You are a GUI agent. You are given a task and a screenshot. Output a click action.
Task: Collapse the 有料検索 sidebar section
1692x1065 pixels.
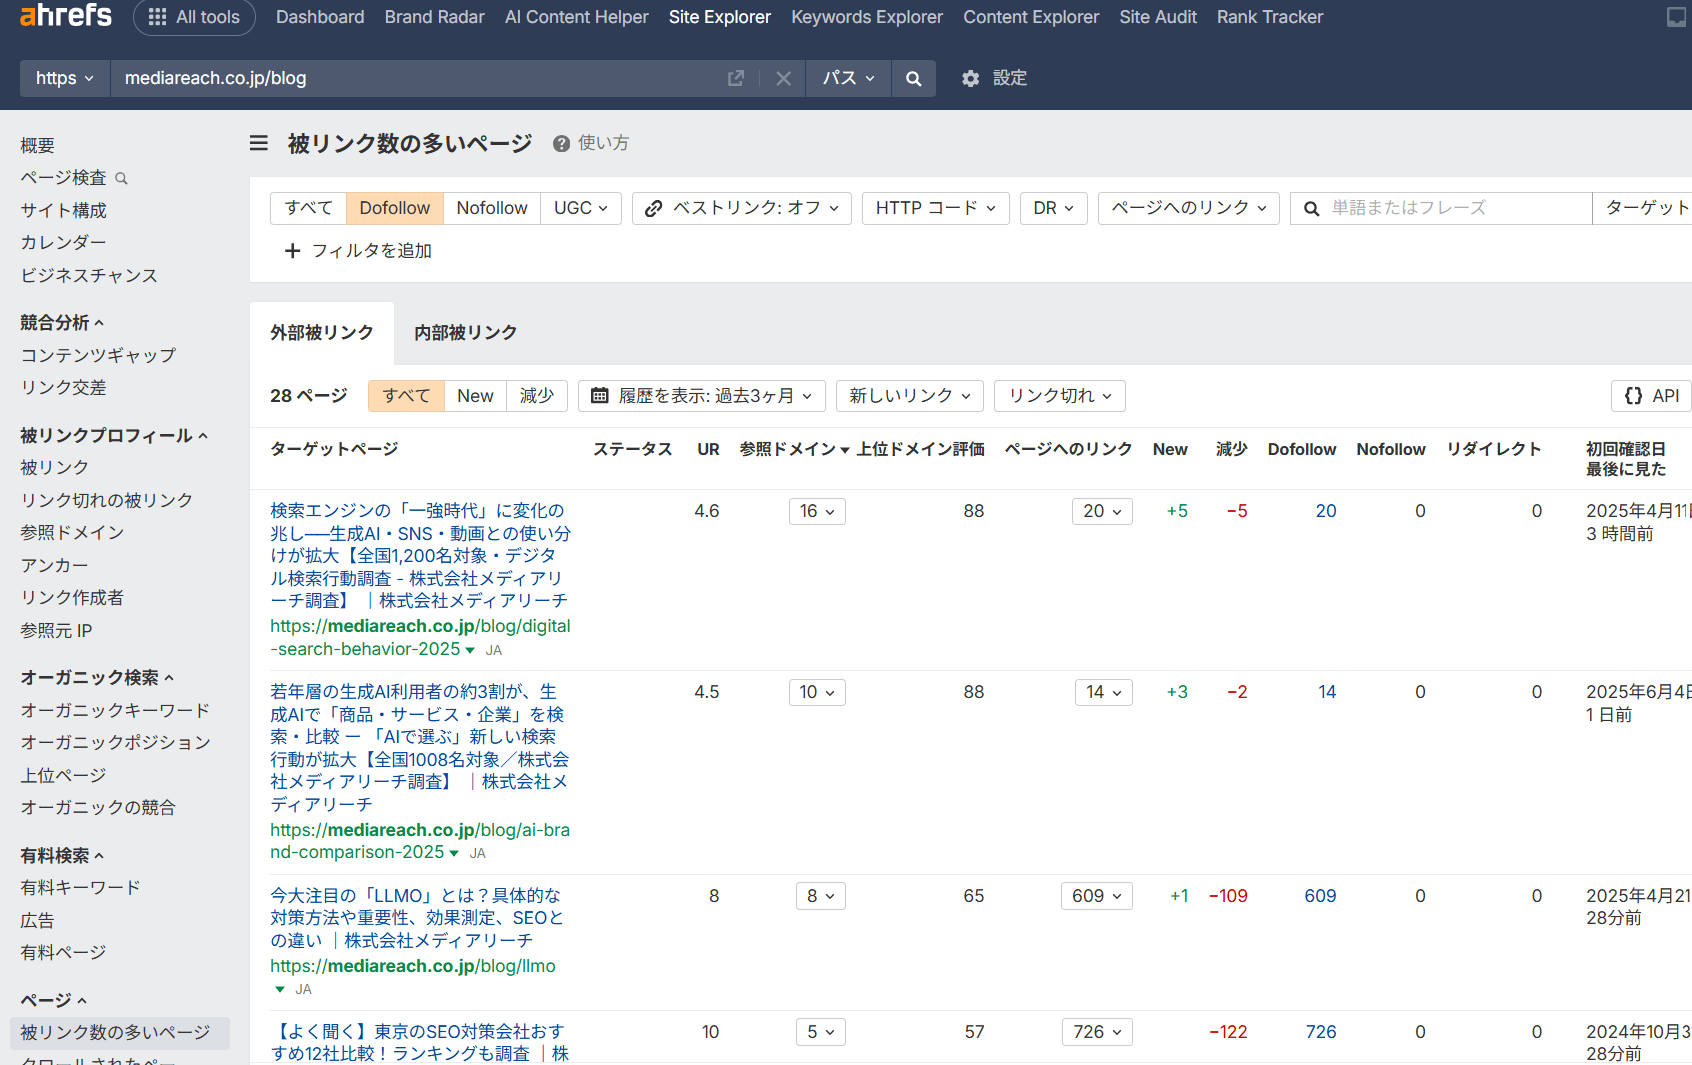62,856
